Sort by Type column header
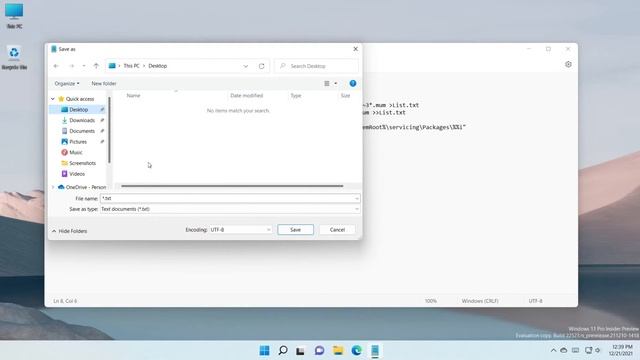 tap(296, 96)
